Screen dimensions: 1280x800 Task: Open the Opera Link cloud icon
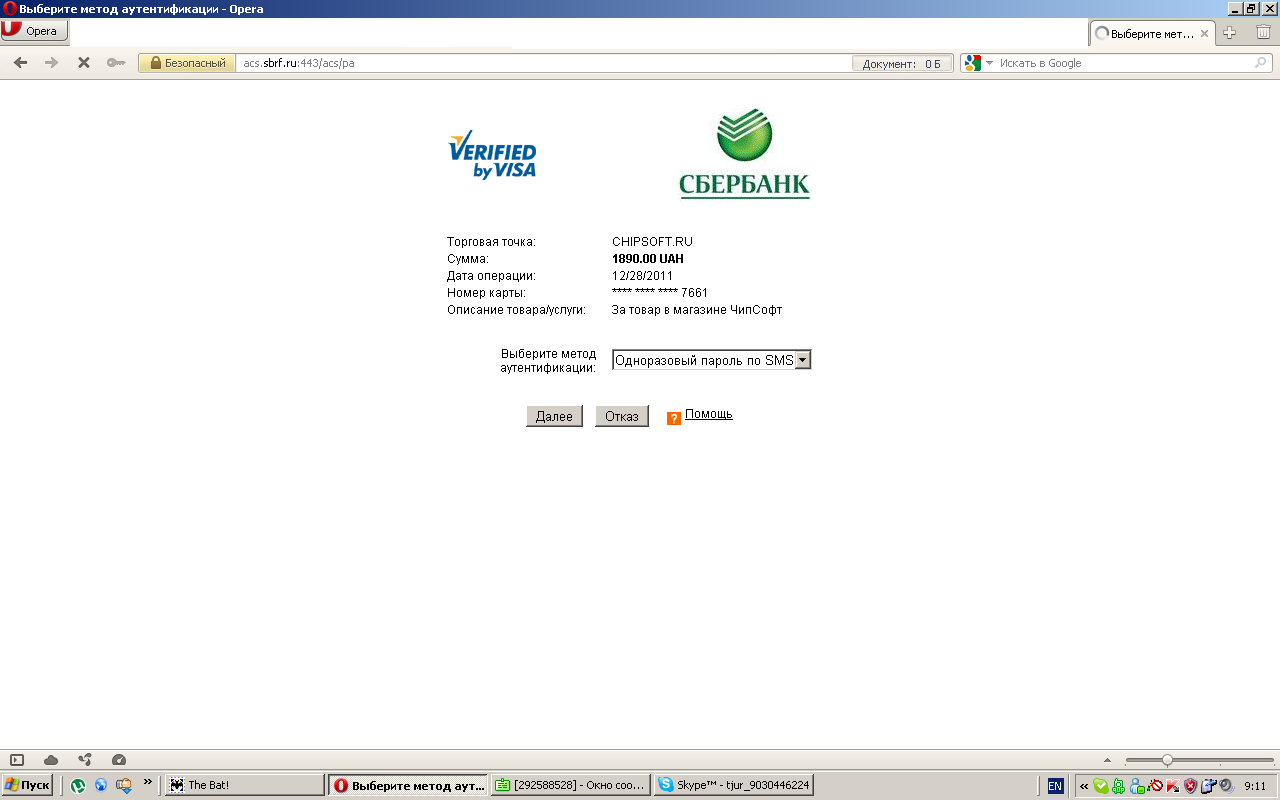[51, 760]
